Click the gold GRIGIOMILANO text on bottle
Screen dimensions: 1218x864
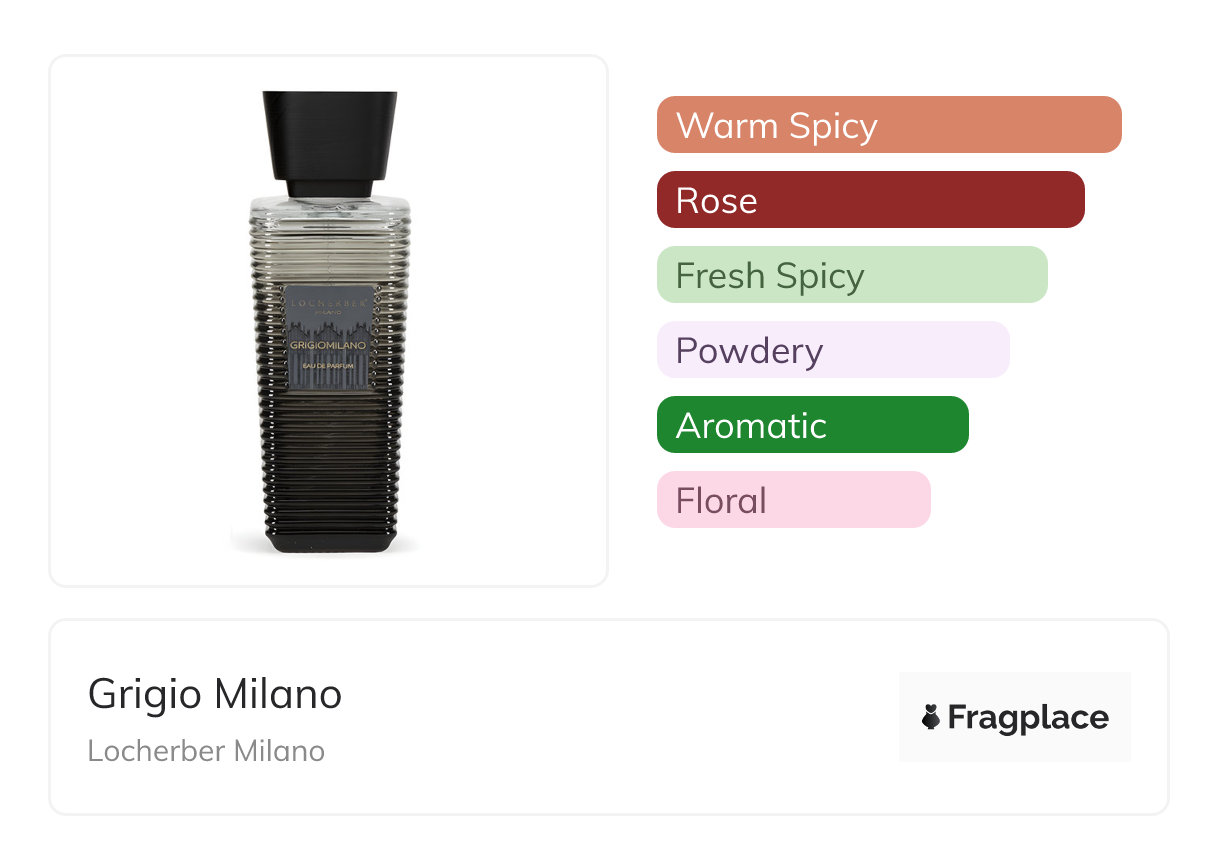[x=330, y=345]
